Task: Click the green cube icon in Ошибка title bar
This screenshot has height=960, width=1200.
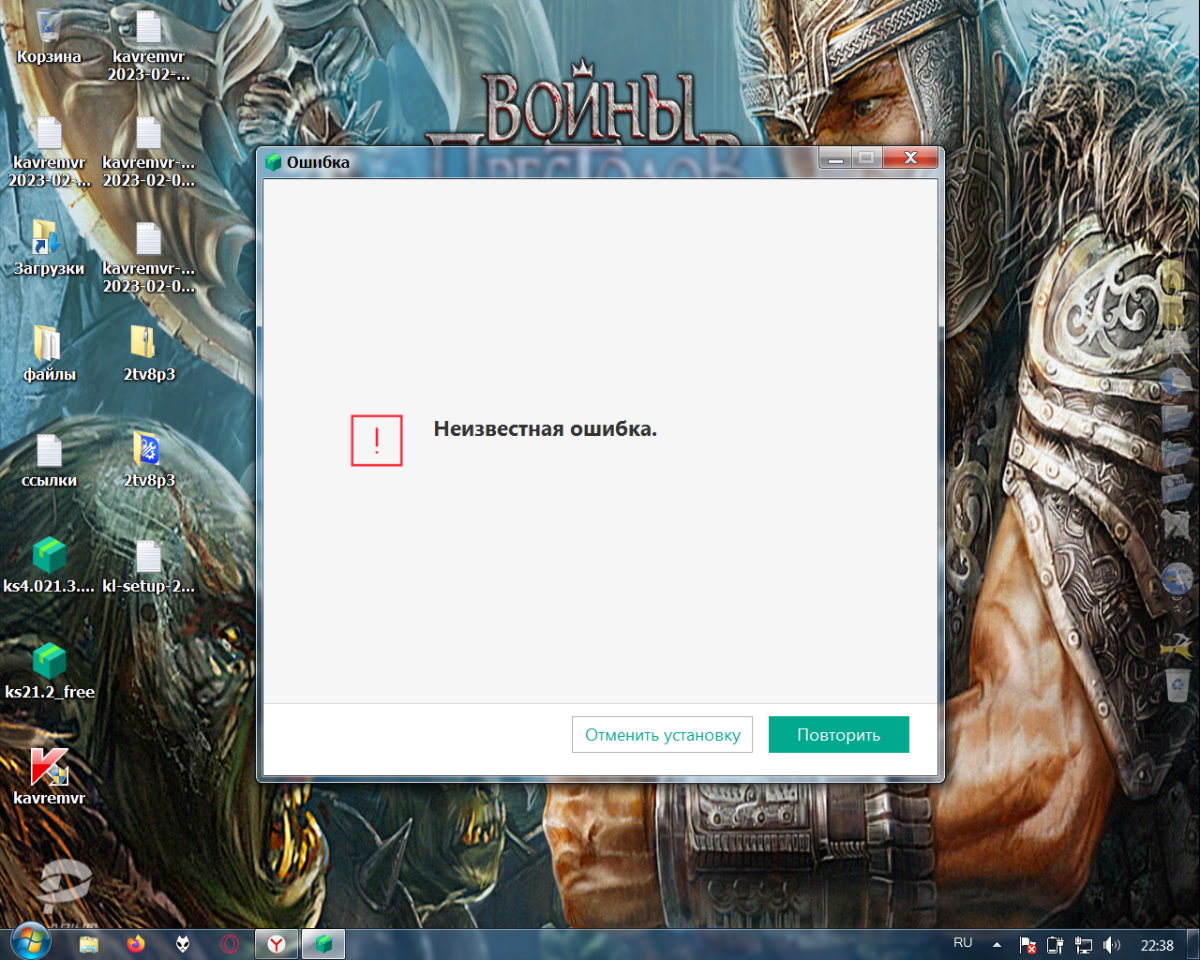Action: (274, 162)
